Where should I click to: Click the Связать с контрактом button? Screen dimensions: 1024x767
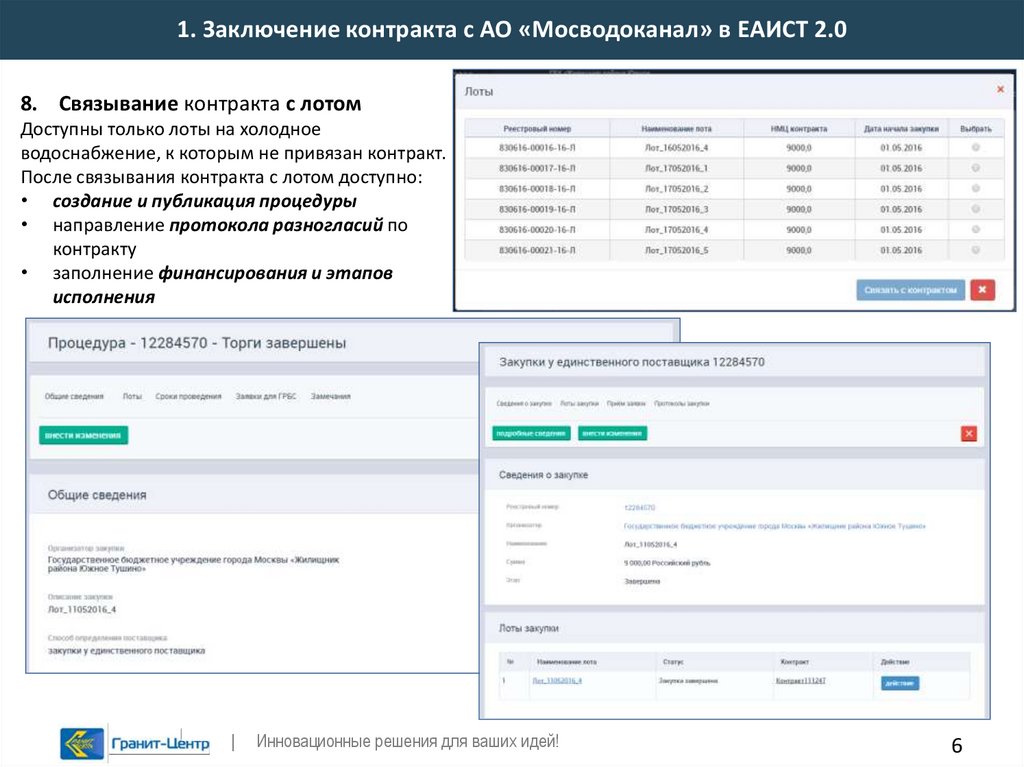point(910,289)
